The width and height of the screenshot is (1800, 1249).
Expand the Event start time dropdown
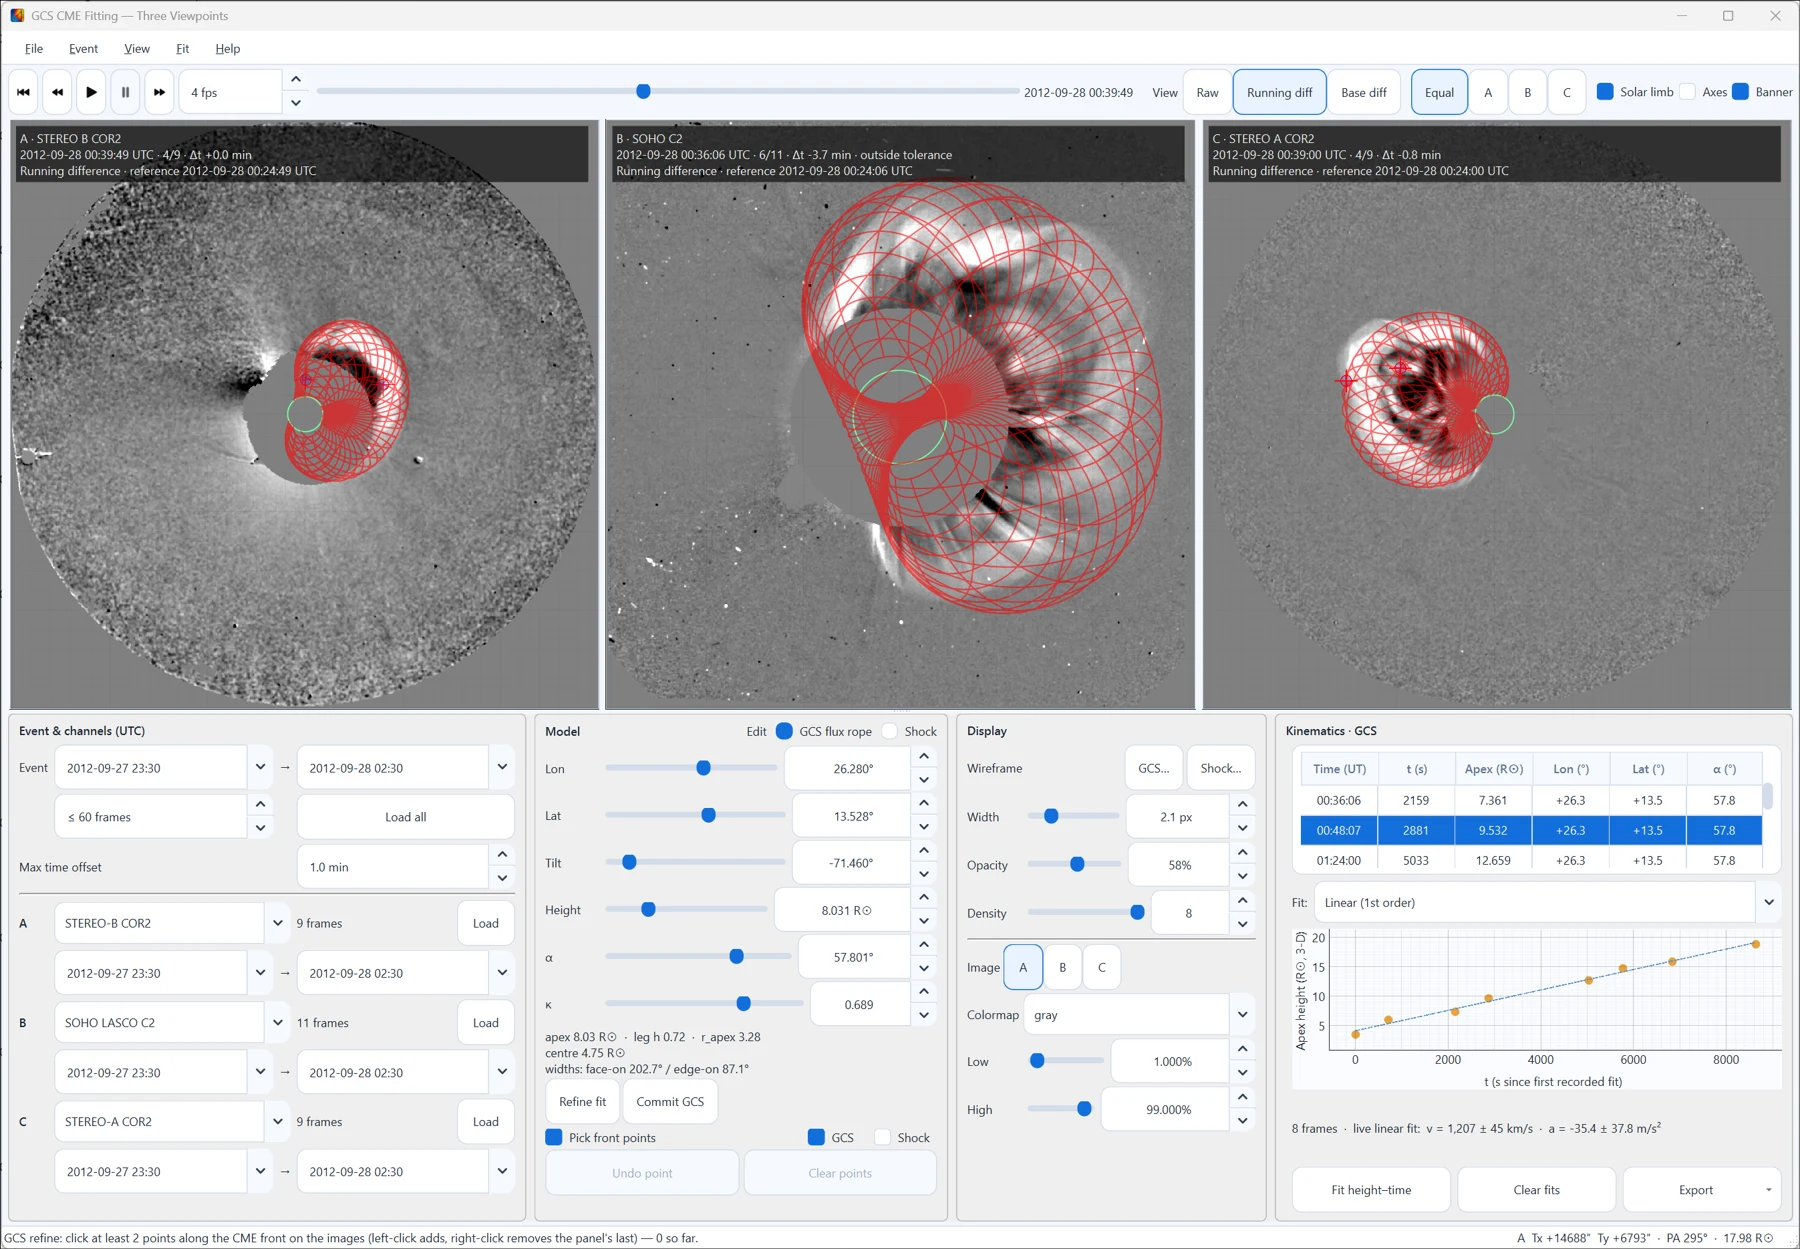coord(260,768)
